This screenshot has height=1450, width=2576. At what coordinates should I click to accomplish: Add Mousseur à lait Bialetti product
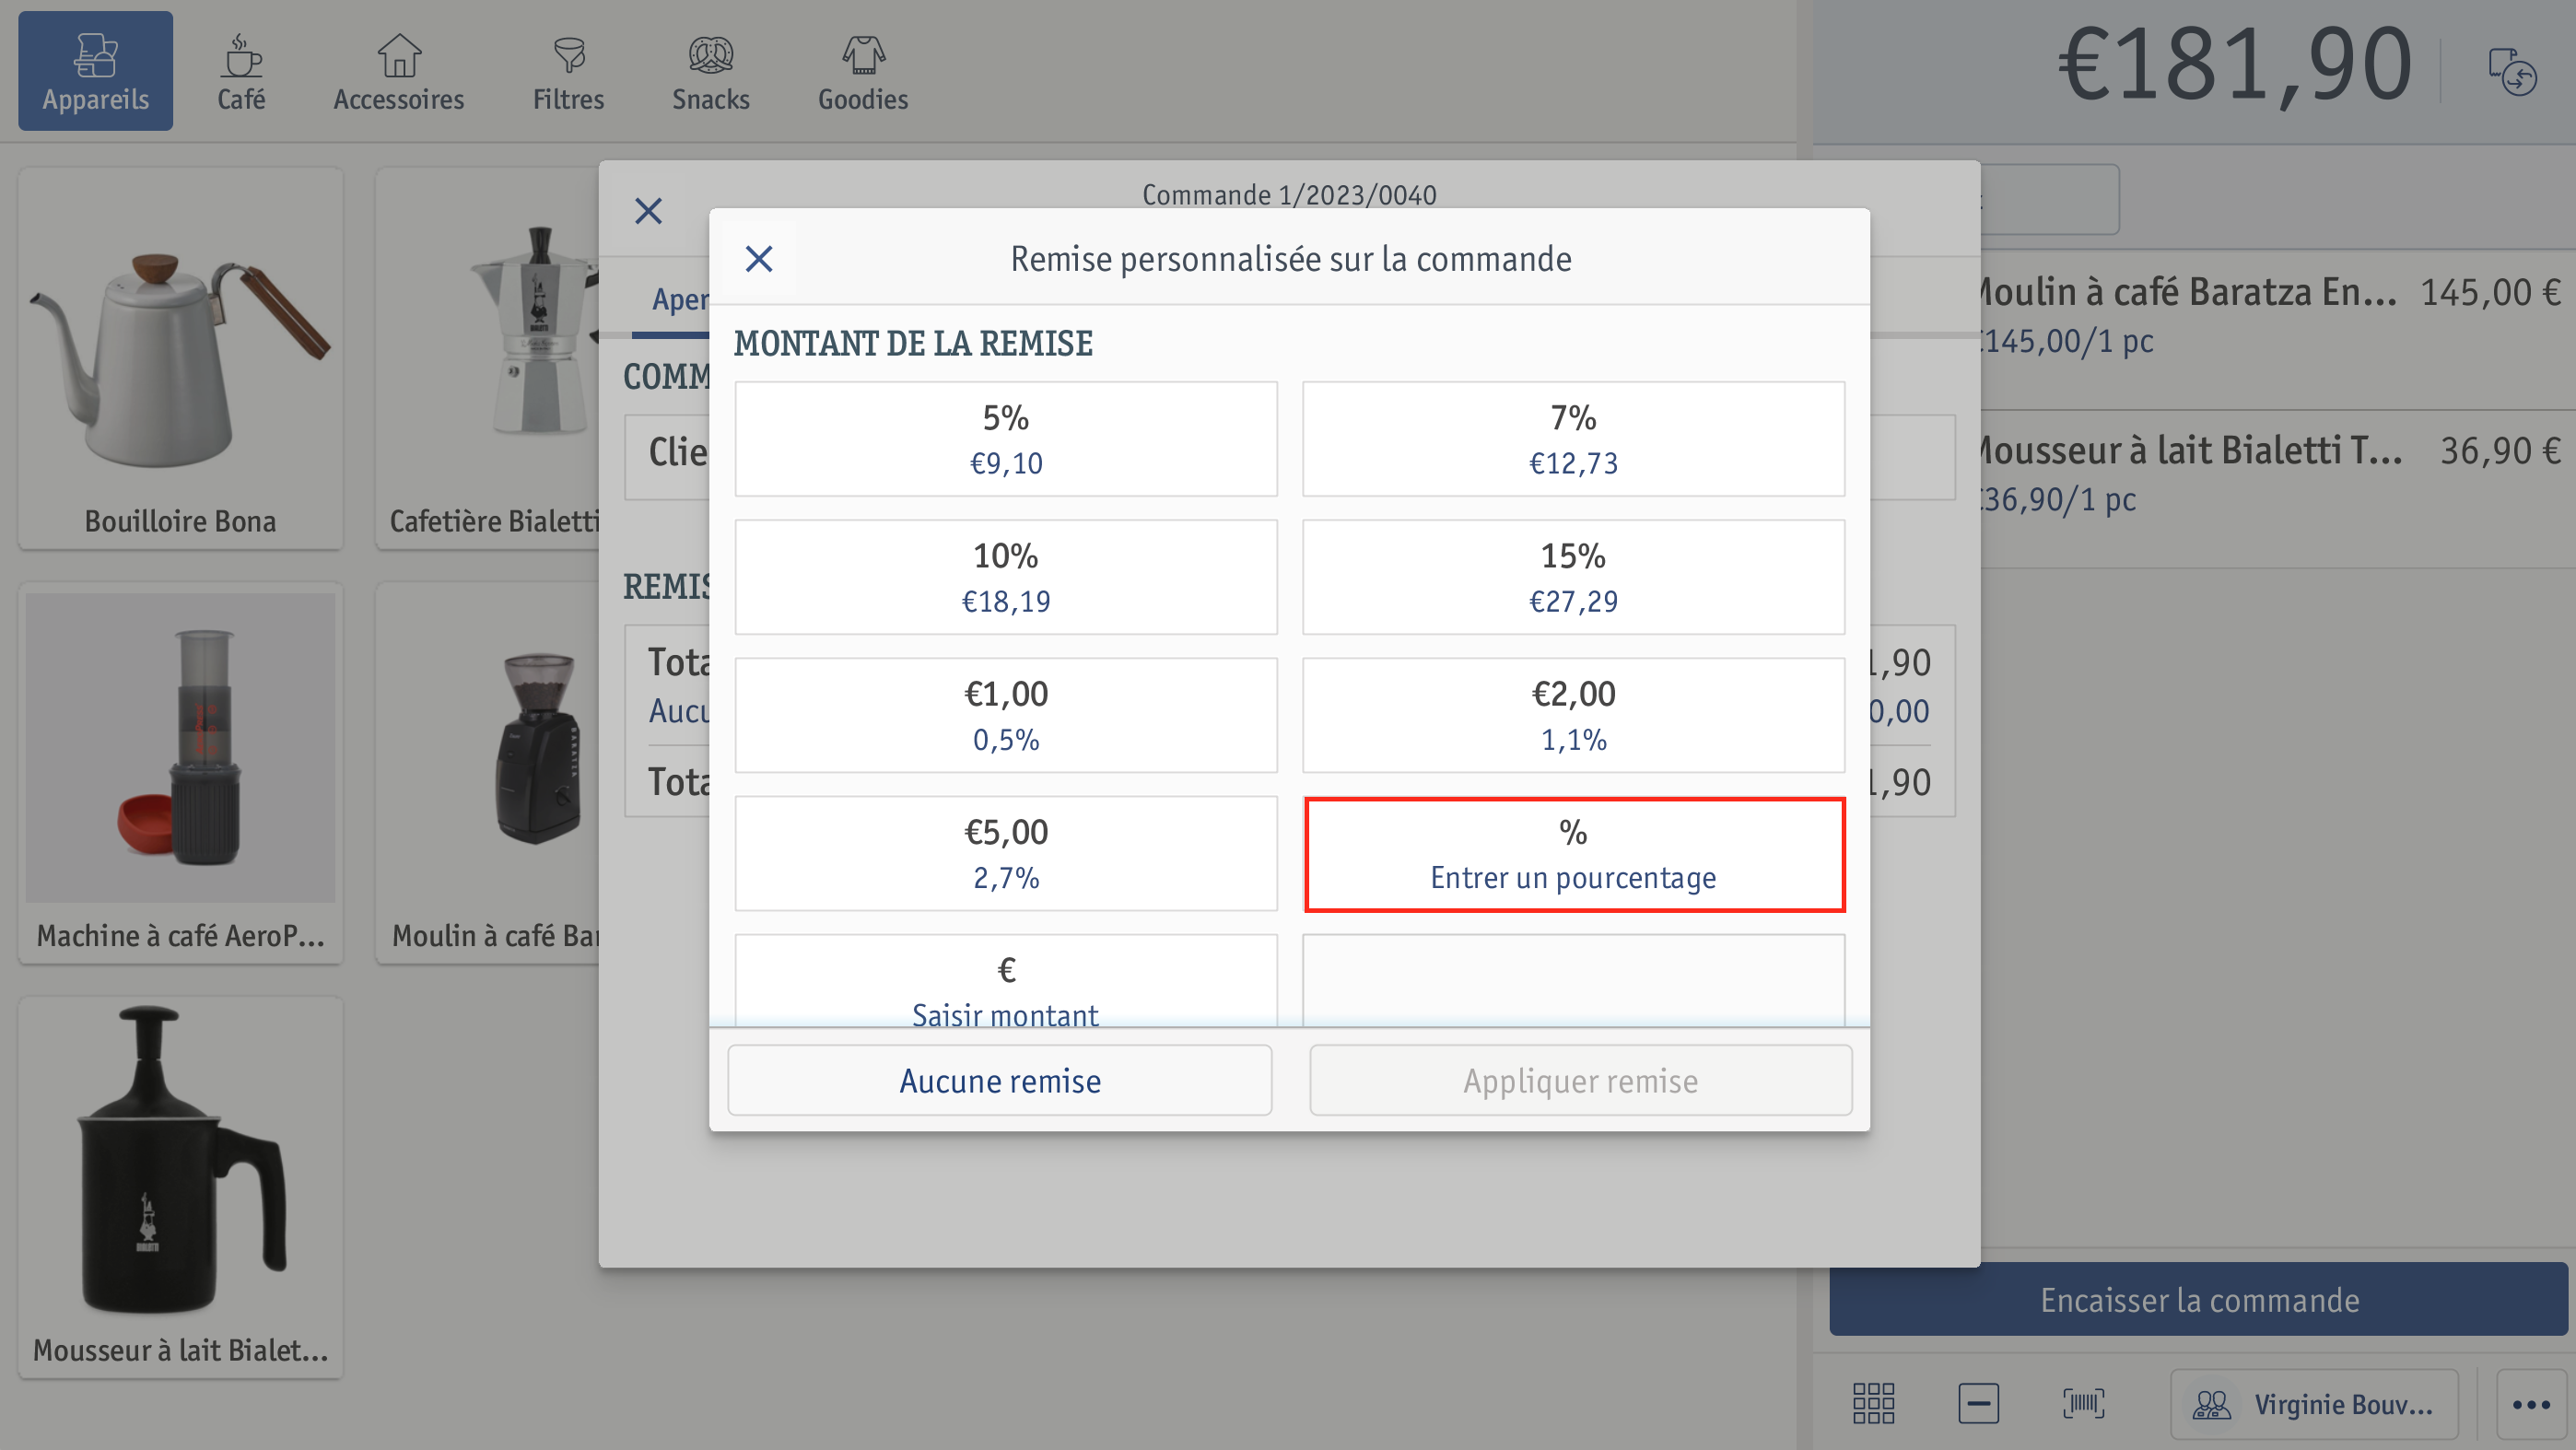click(x=181, y=1188)
